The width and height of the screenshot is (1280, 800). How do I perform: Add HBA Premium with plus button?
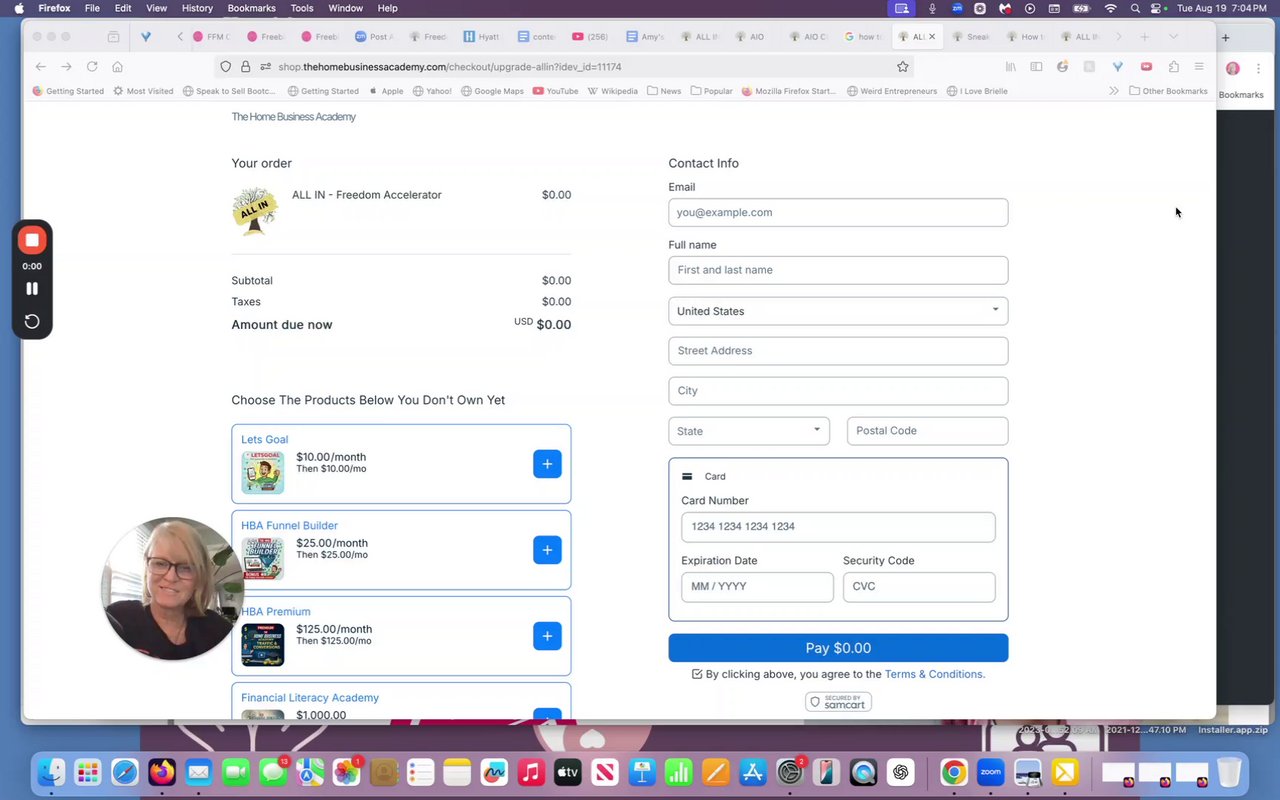[x=547, y=636]
